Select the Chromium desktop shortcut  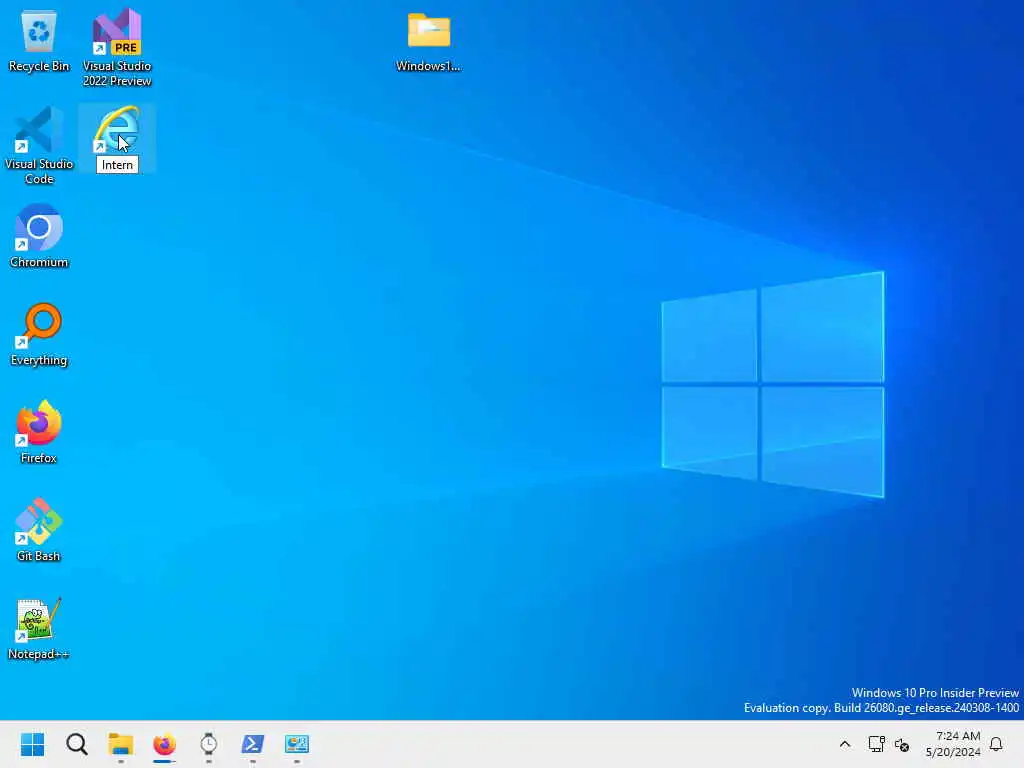click(39, 236)
